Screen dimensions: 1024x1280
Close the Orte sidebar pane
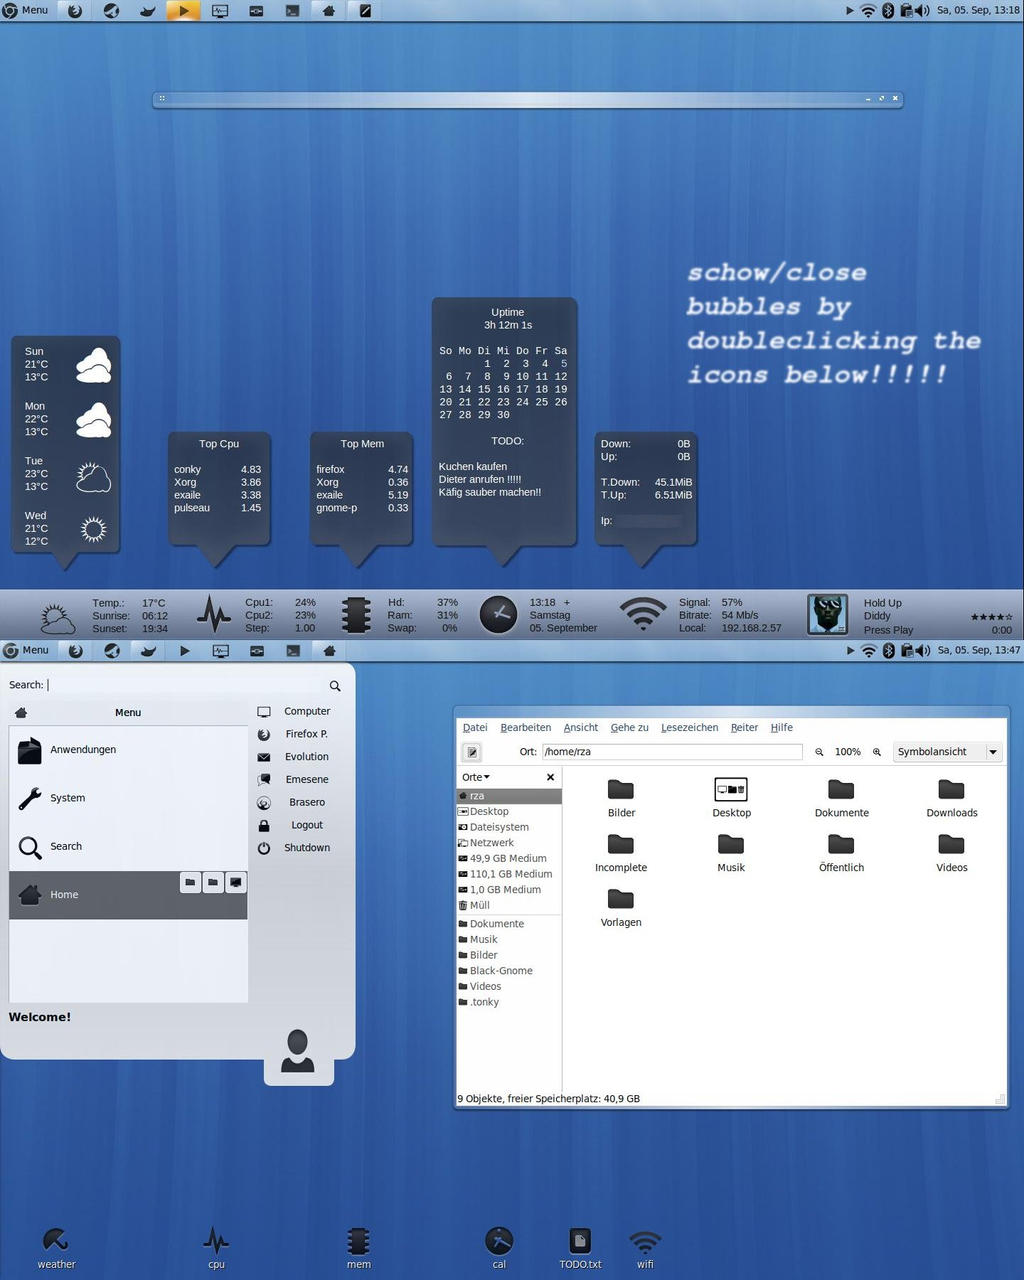(550, 777)
